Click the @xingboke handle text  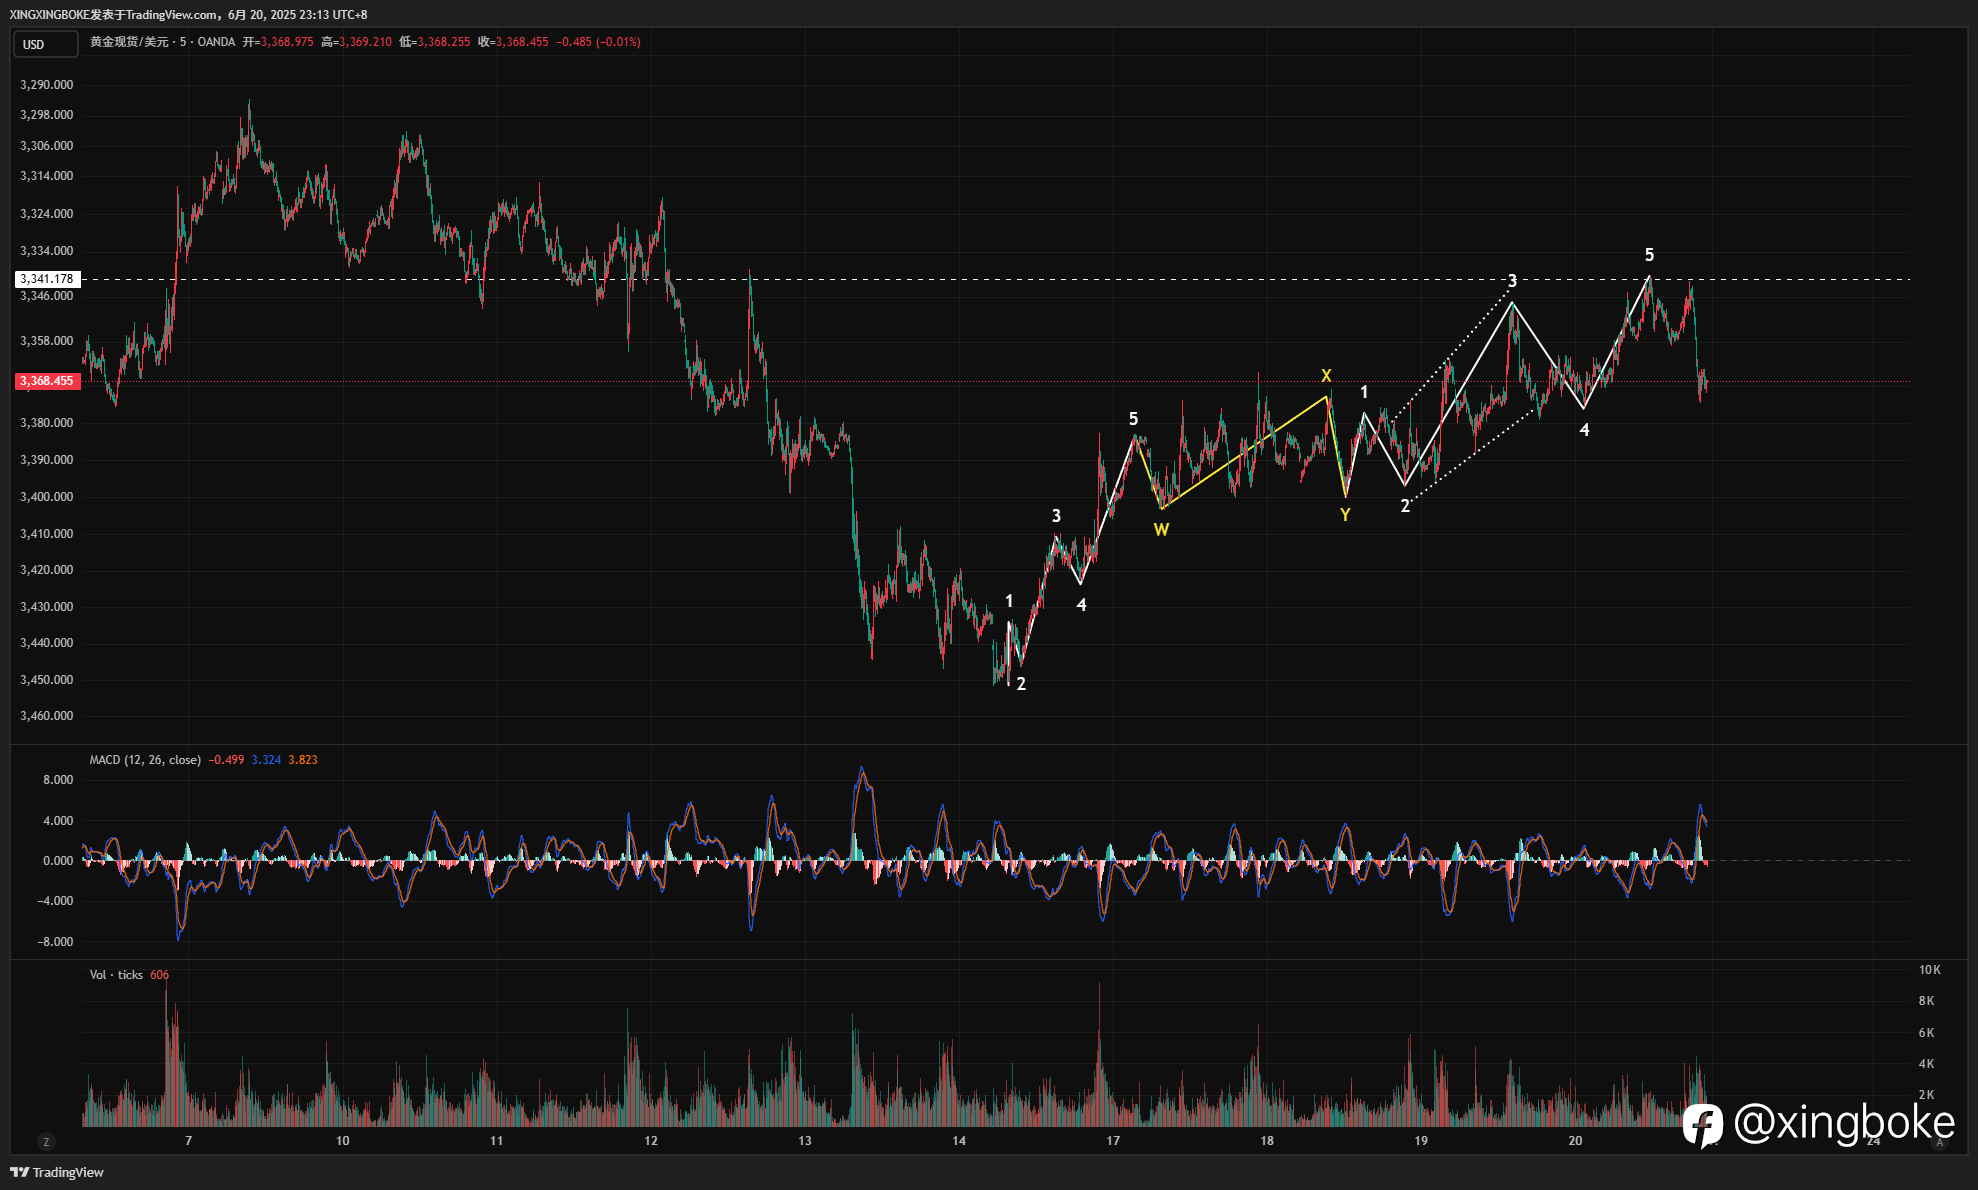tap(1844, 1123)
